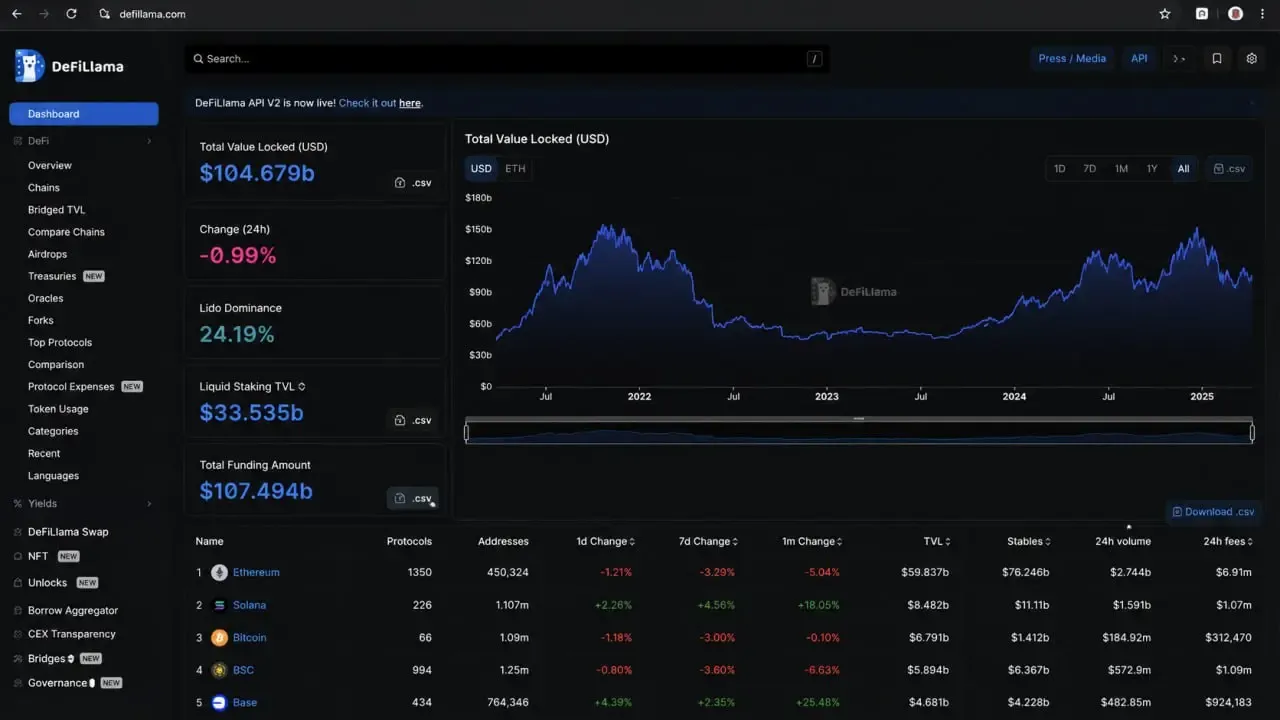Bookmark page with the star icon
Screen dimensions: 1280x720
(x=1165, y=14)
